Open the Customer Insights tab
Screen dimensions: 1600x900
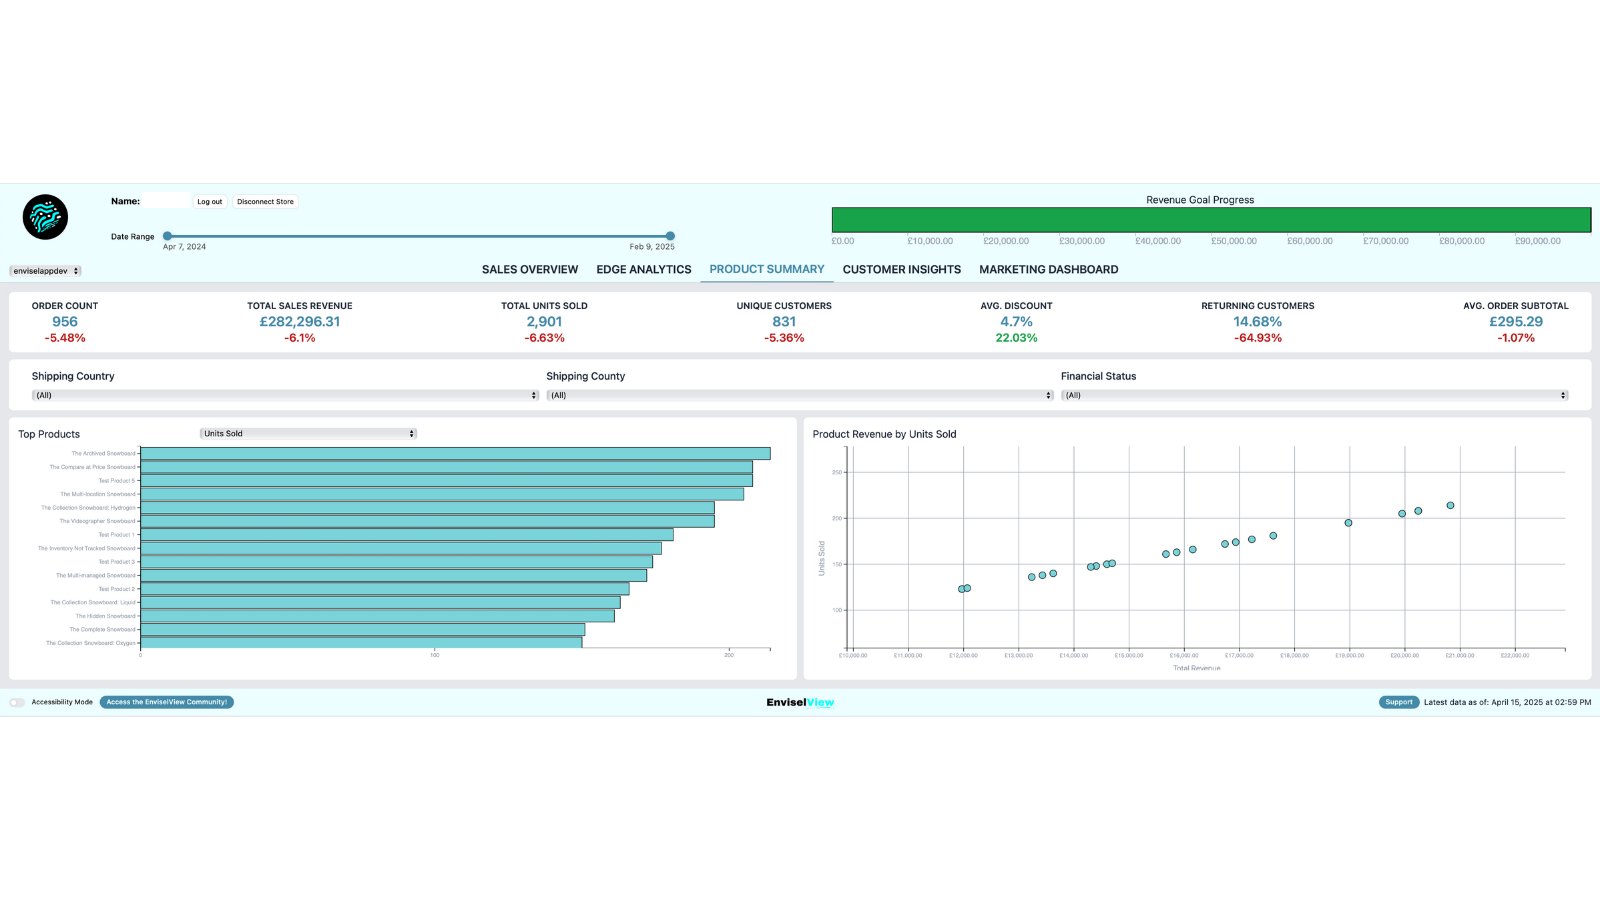coord(902,269)
